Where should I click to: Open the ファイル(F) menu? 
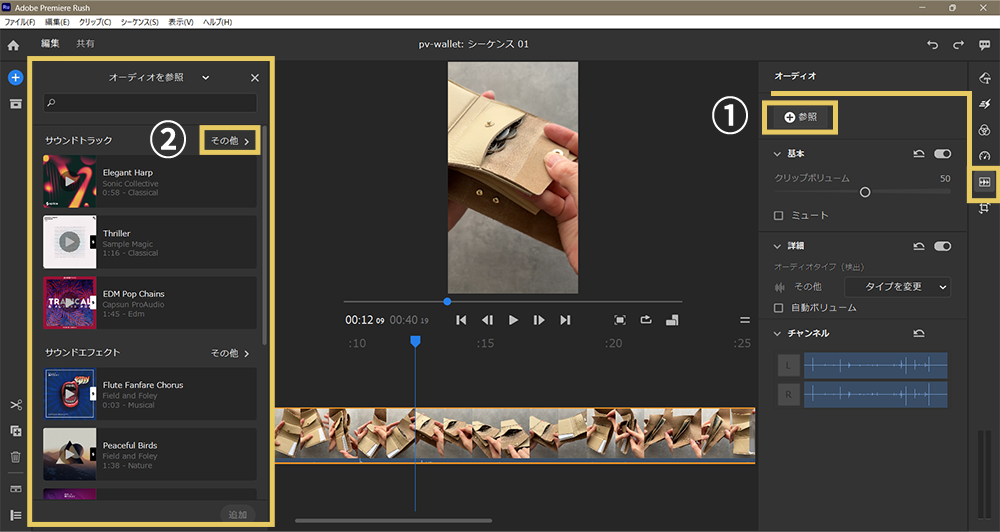[x=20, y=22]
